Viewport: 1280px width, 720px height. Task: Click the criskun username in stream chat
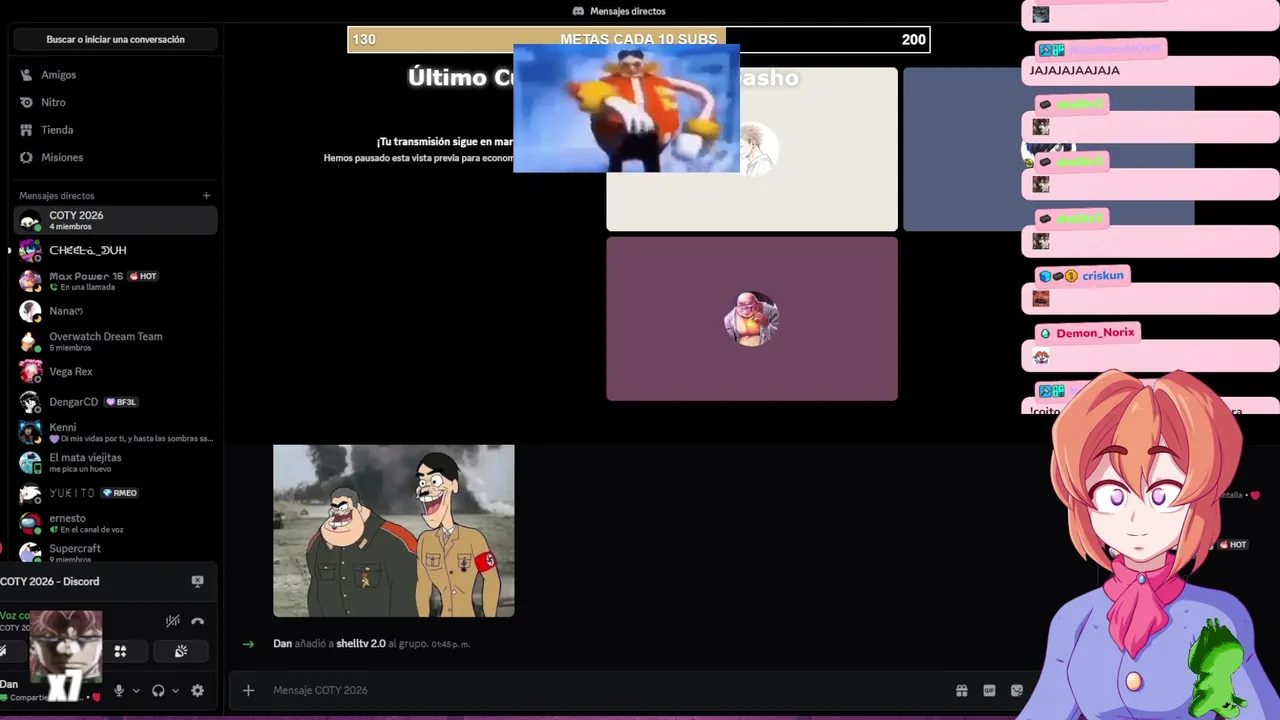1102,275
